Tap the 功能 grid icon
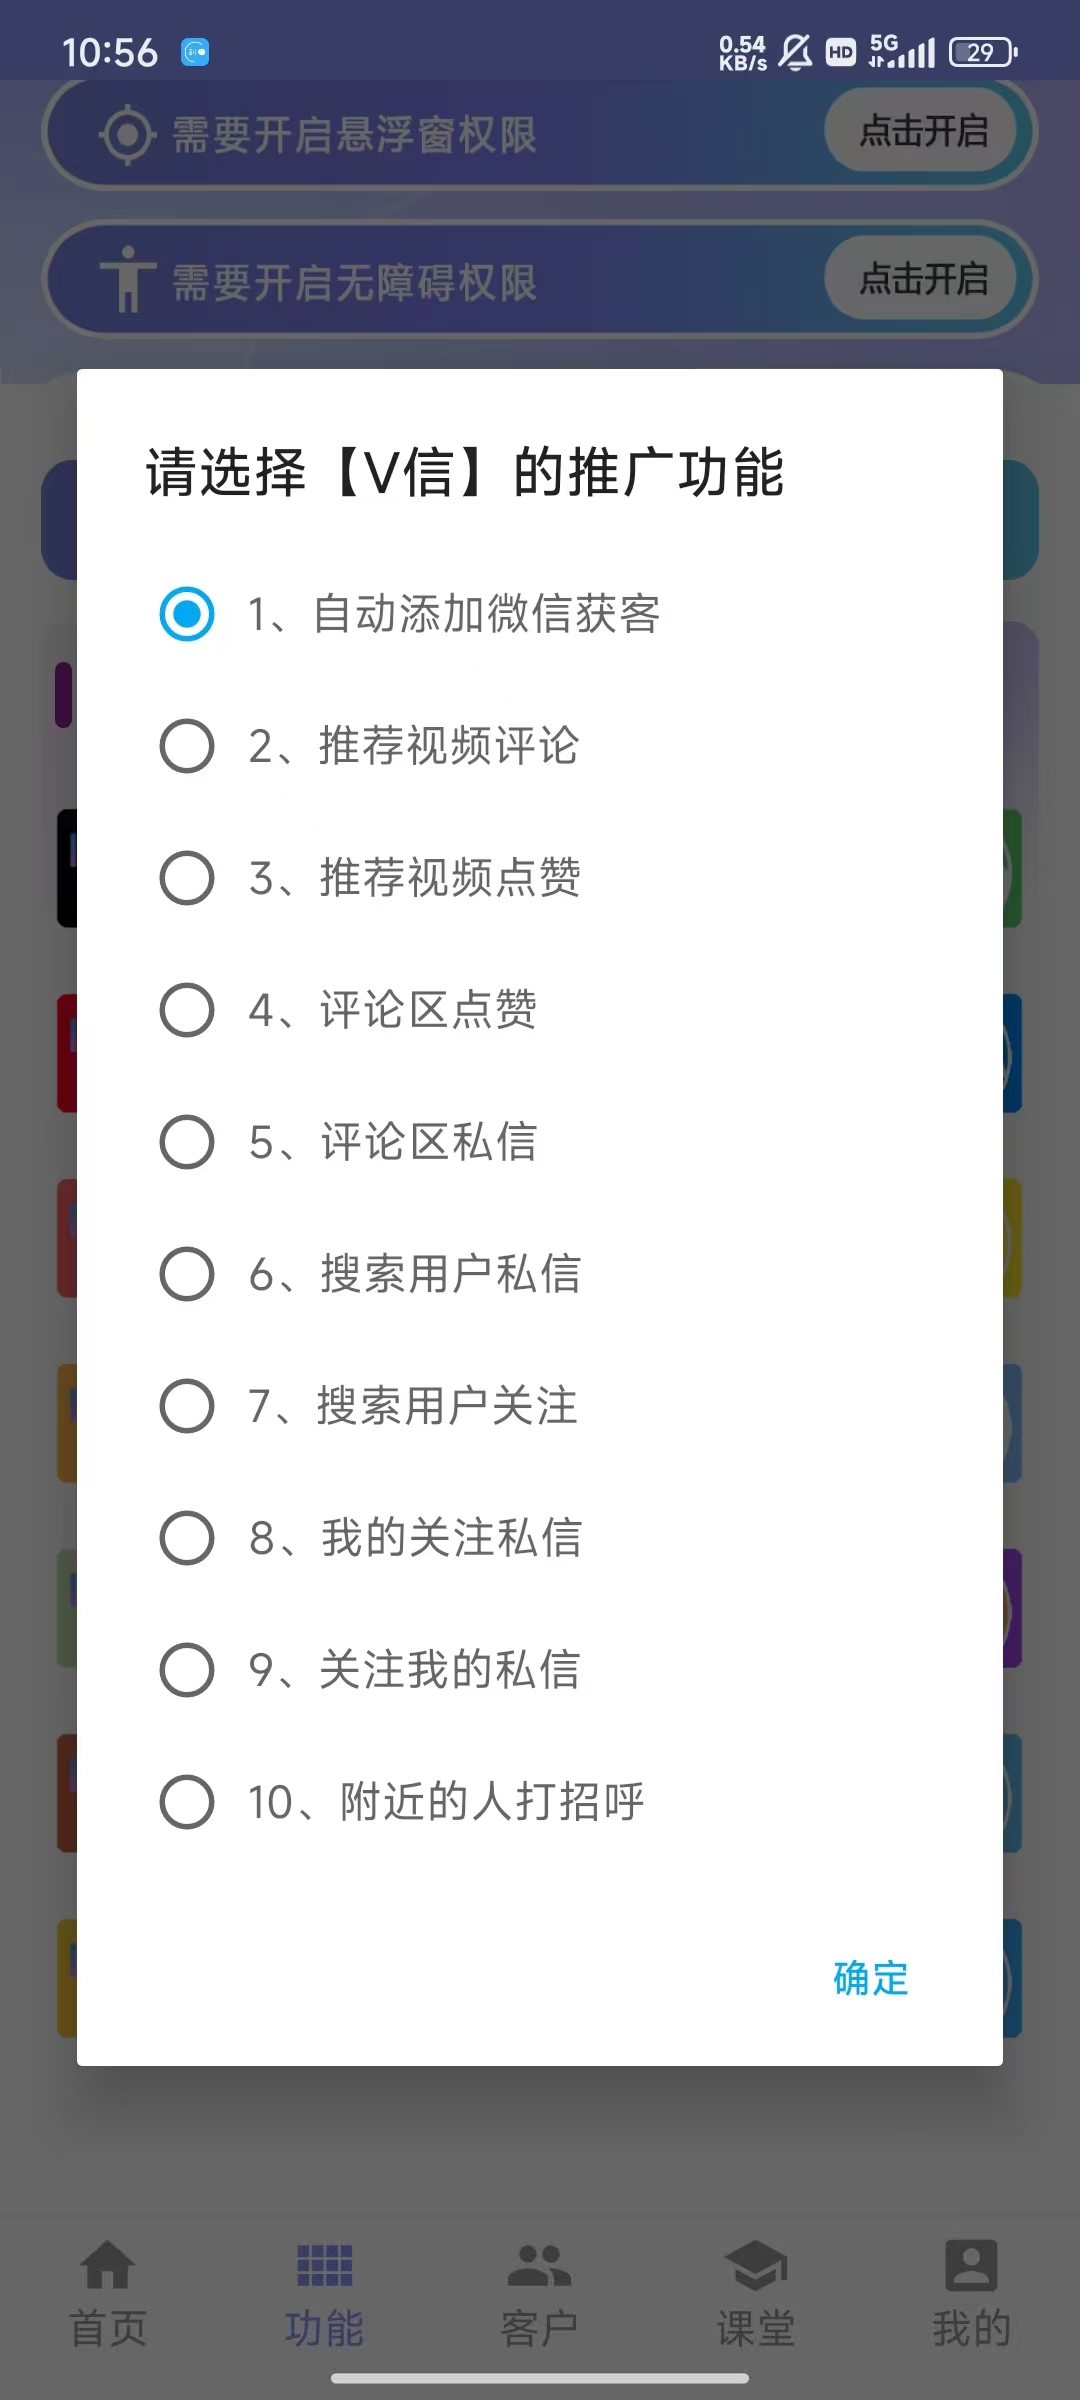The image size is (1080, 2400). (324, 2264)
